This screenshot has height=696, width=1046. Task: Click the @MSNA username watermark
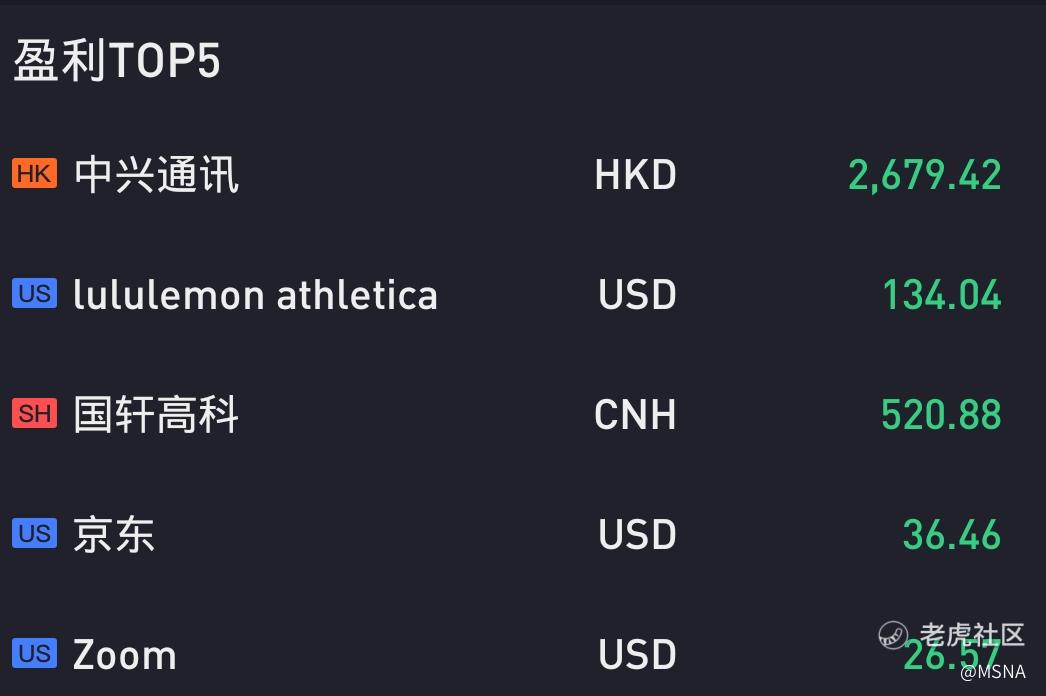tap(993, 671)
